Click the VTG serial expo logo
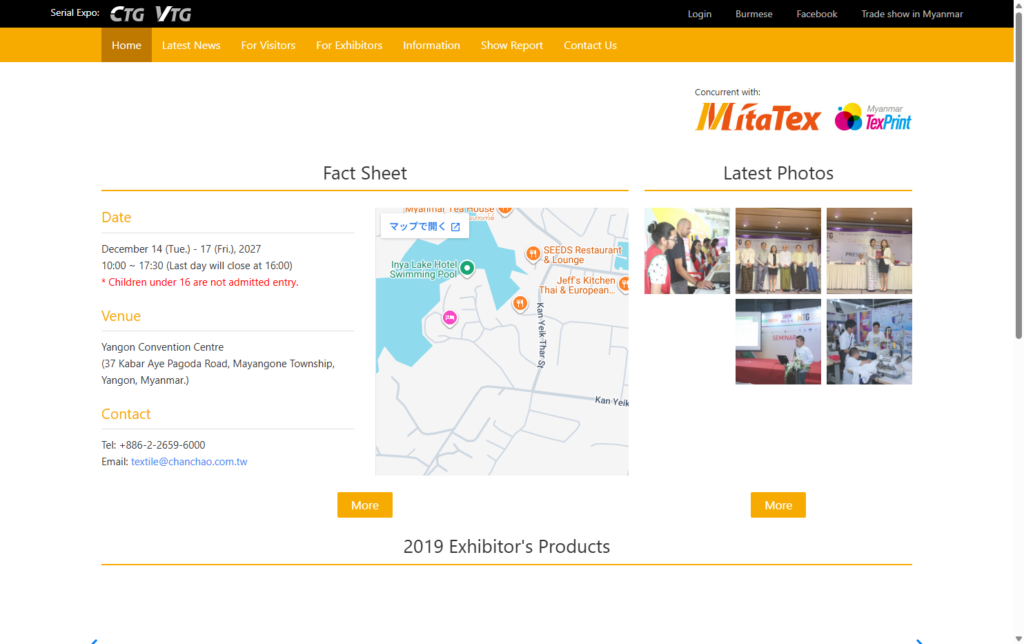Image resolution: width=1024 pixels, height=644 pixels. point(173,14)
